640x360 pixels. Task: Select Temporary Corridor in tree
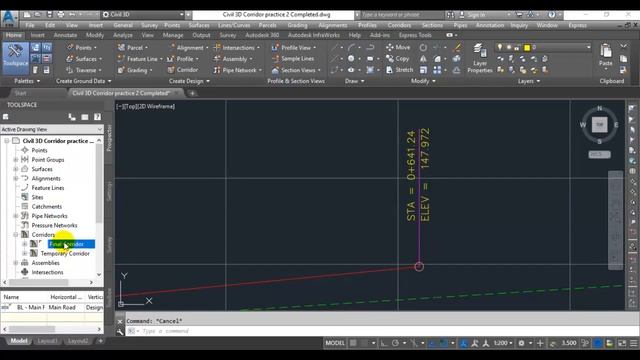pyautogui.click(x=65, y=253)
